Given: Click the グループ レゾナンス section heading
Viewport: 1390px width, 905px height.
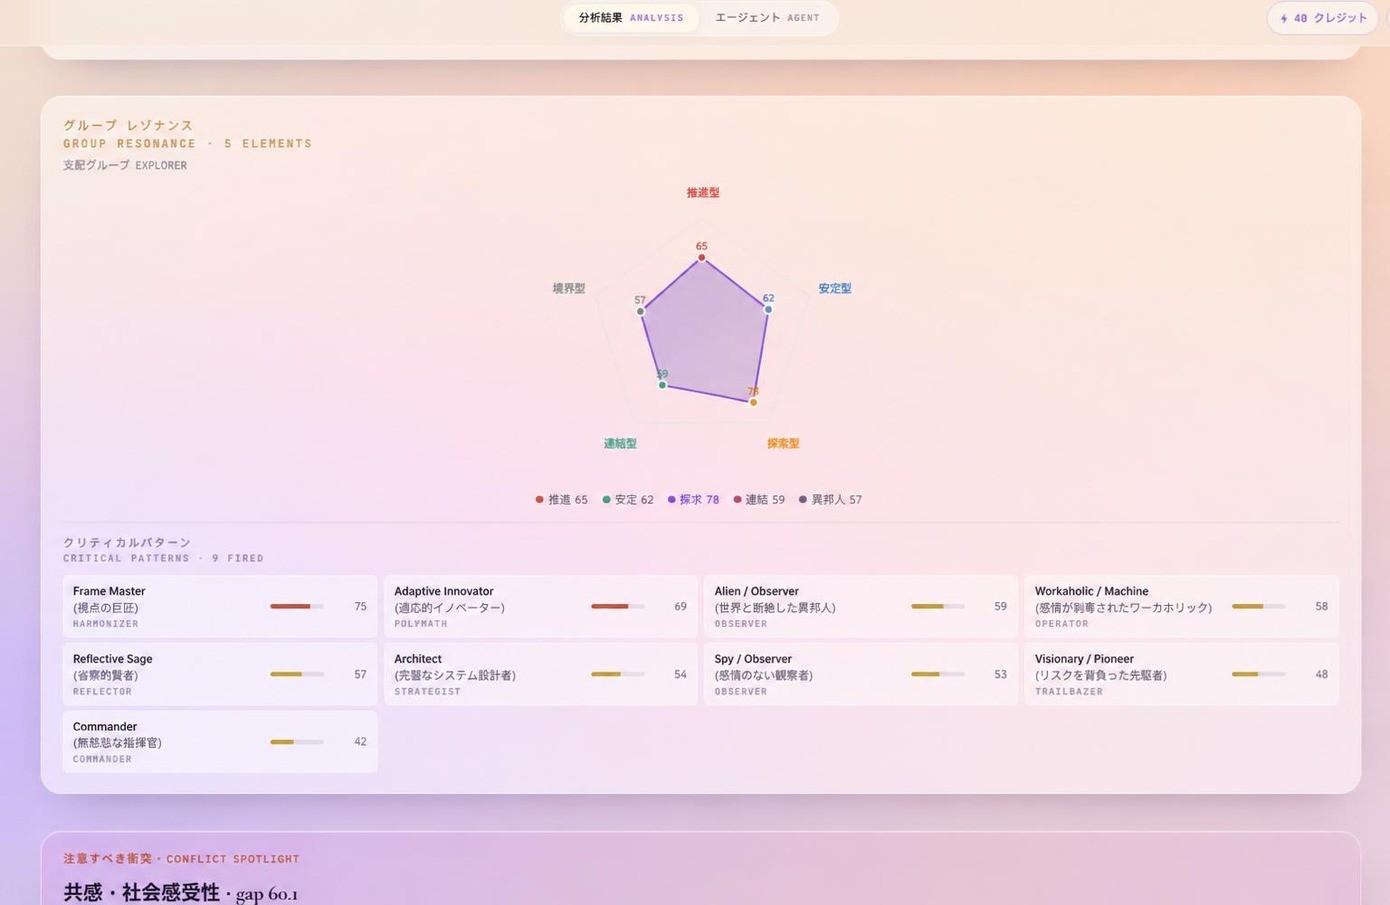Looking at the screenshot, I should (x=129, y=125).
